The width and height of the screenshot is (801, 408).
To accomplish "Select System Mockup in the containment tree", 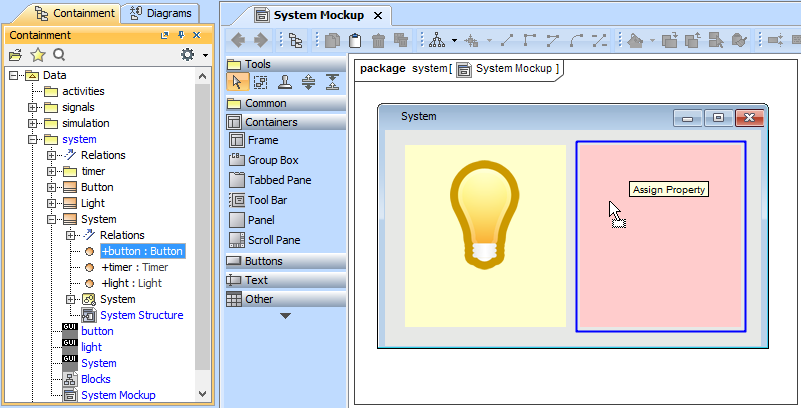I will click(x=109, y=395).
